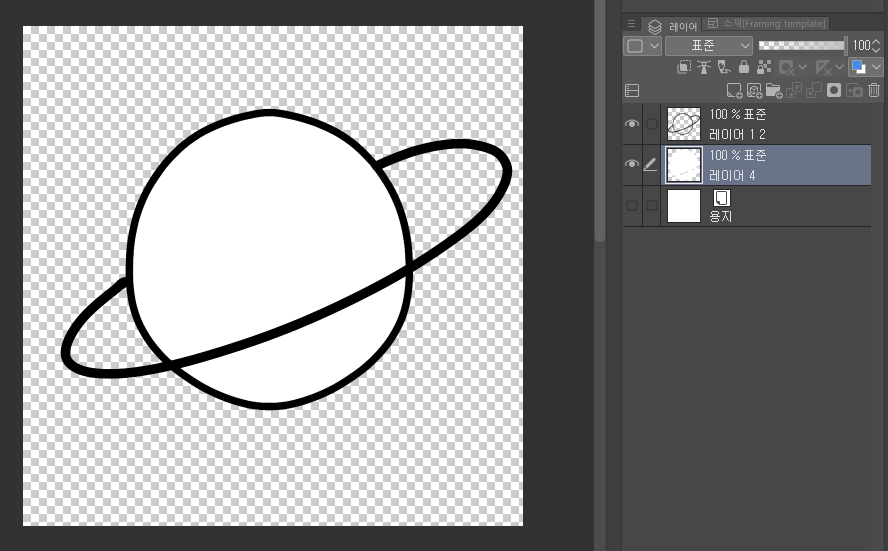Select the 용지 white paper thumbnail
This screenshot has width=888, height=551.
click(684, 206)
